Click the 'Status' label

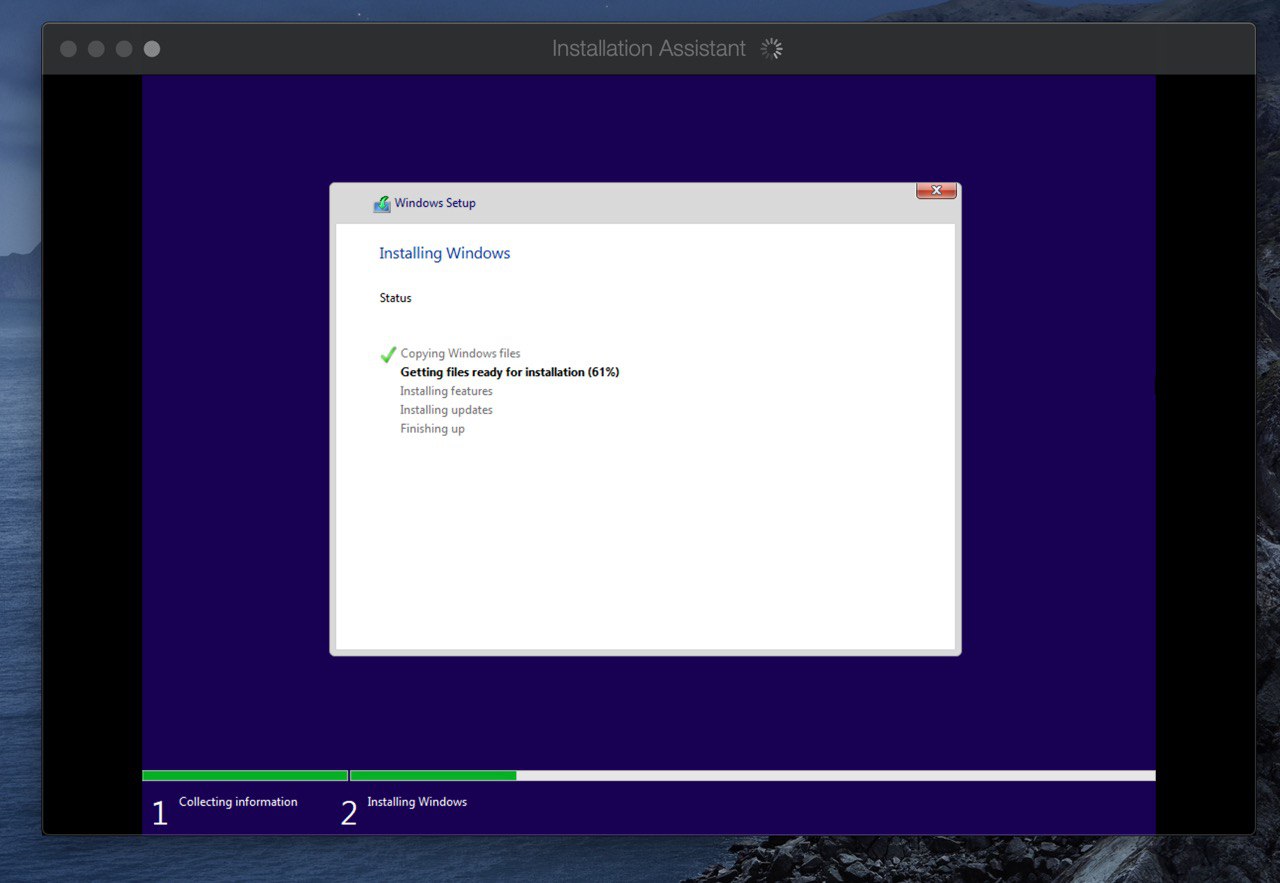tap(395, 298)
